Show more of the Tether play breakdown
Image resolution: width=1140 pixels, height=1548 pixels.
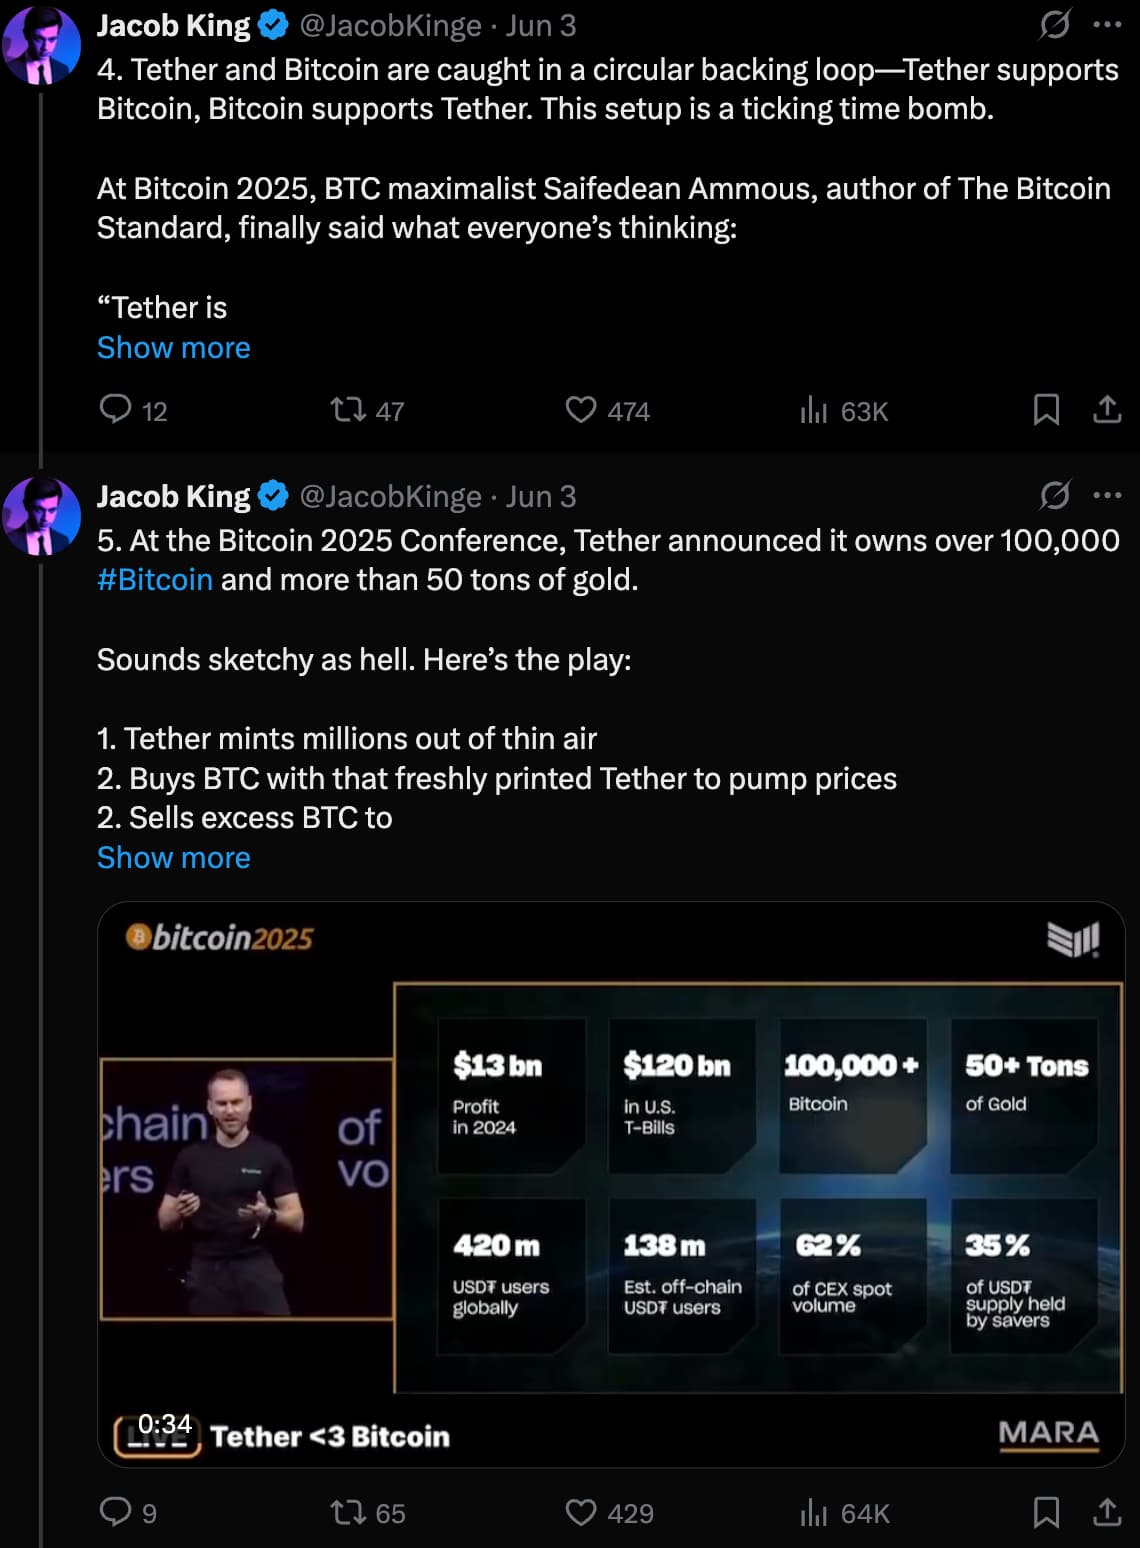pyautogui.click(x=173, y=857)
